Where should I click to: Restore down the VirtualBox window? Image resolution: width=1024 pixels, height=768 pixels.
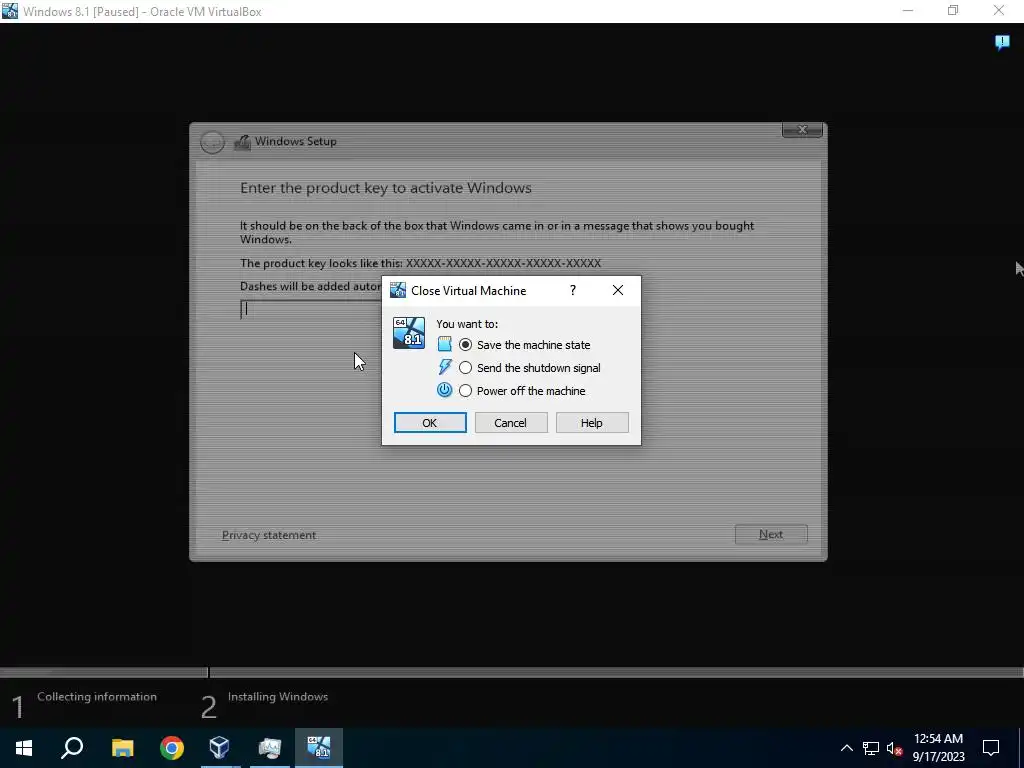pos(953,11)
